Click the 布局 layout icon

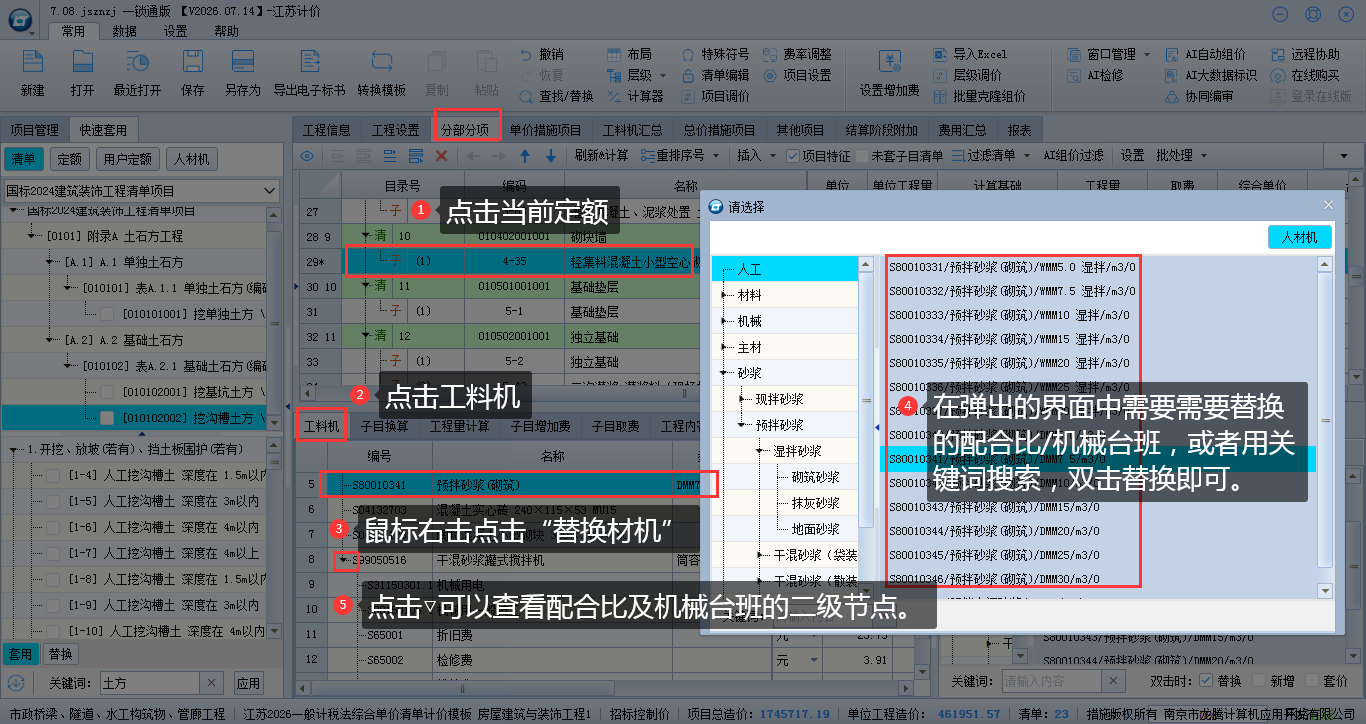point(614,54)
